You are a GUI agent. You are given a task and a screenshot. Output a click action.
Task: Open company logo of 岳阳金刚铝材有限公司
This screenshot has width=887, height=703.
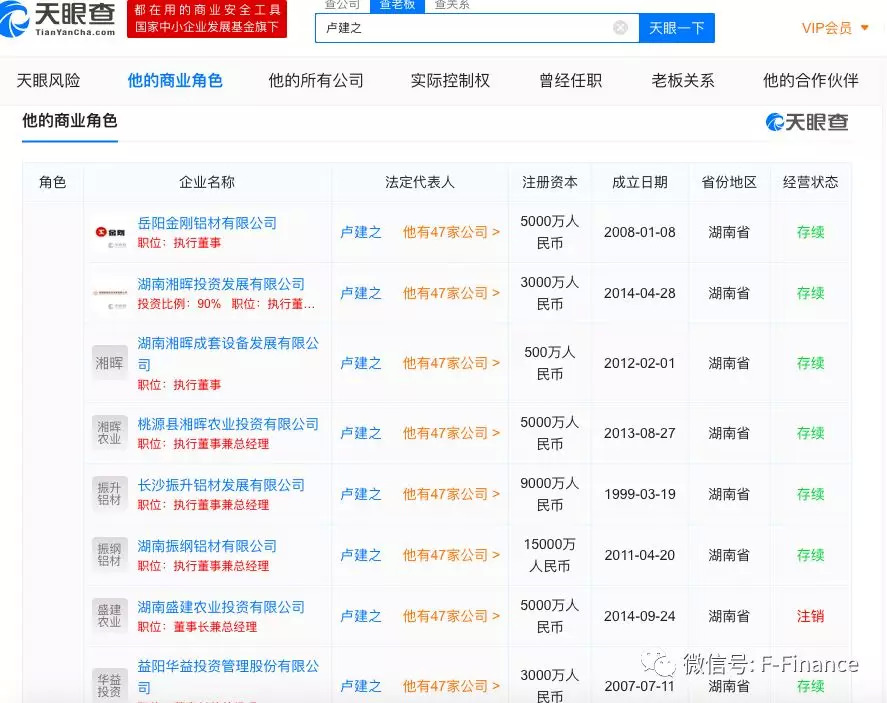110,233
